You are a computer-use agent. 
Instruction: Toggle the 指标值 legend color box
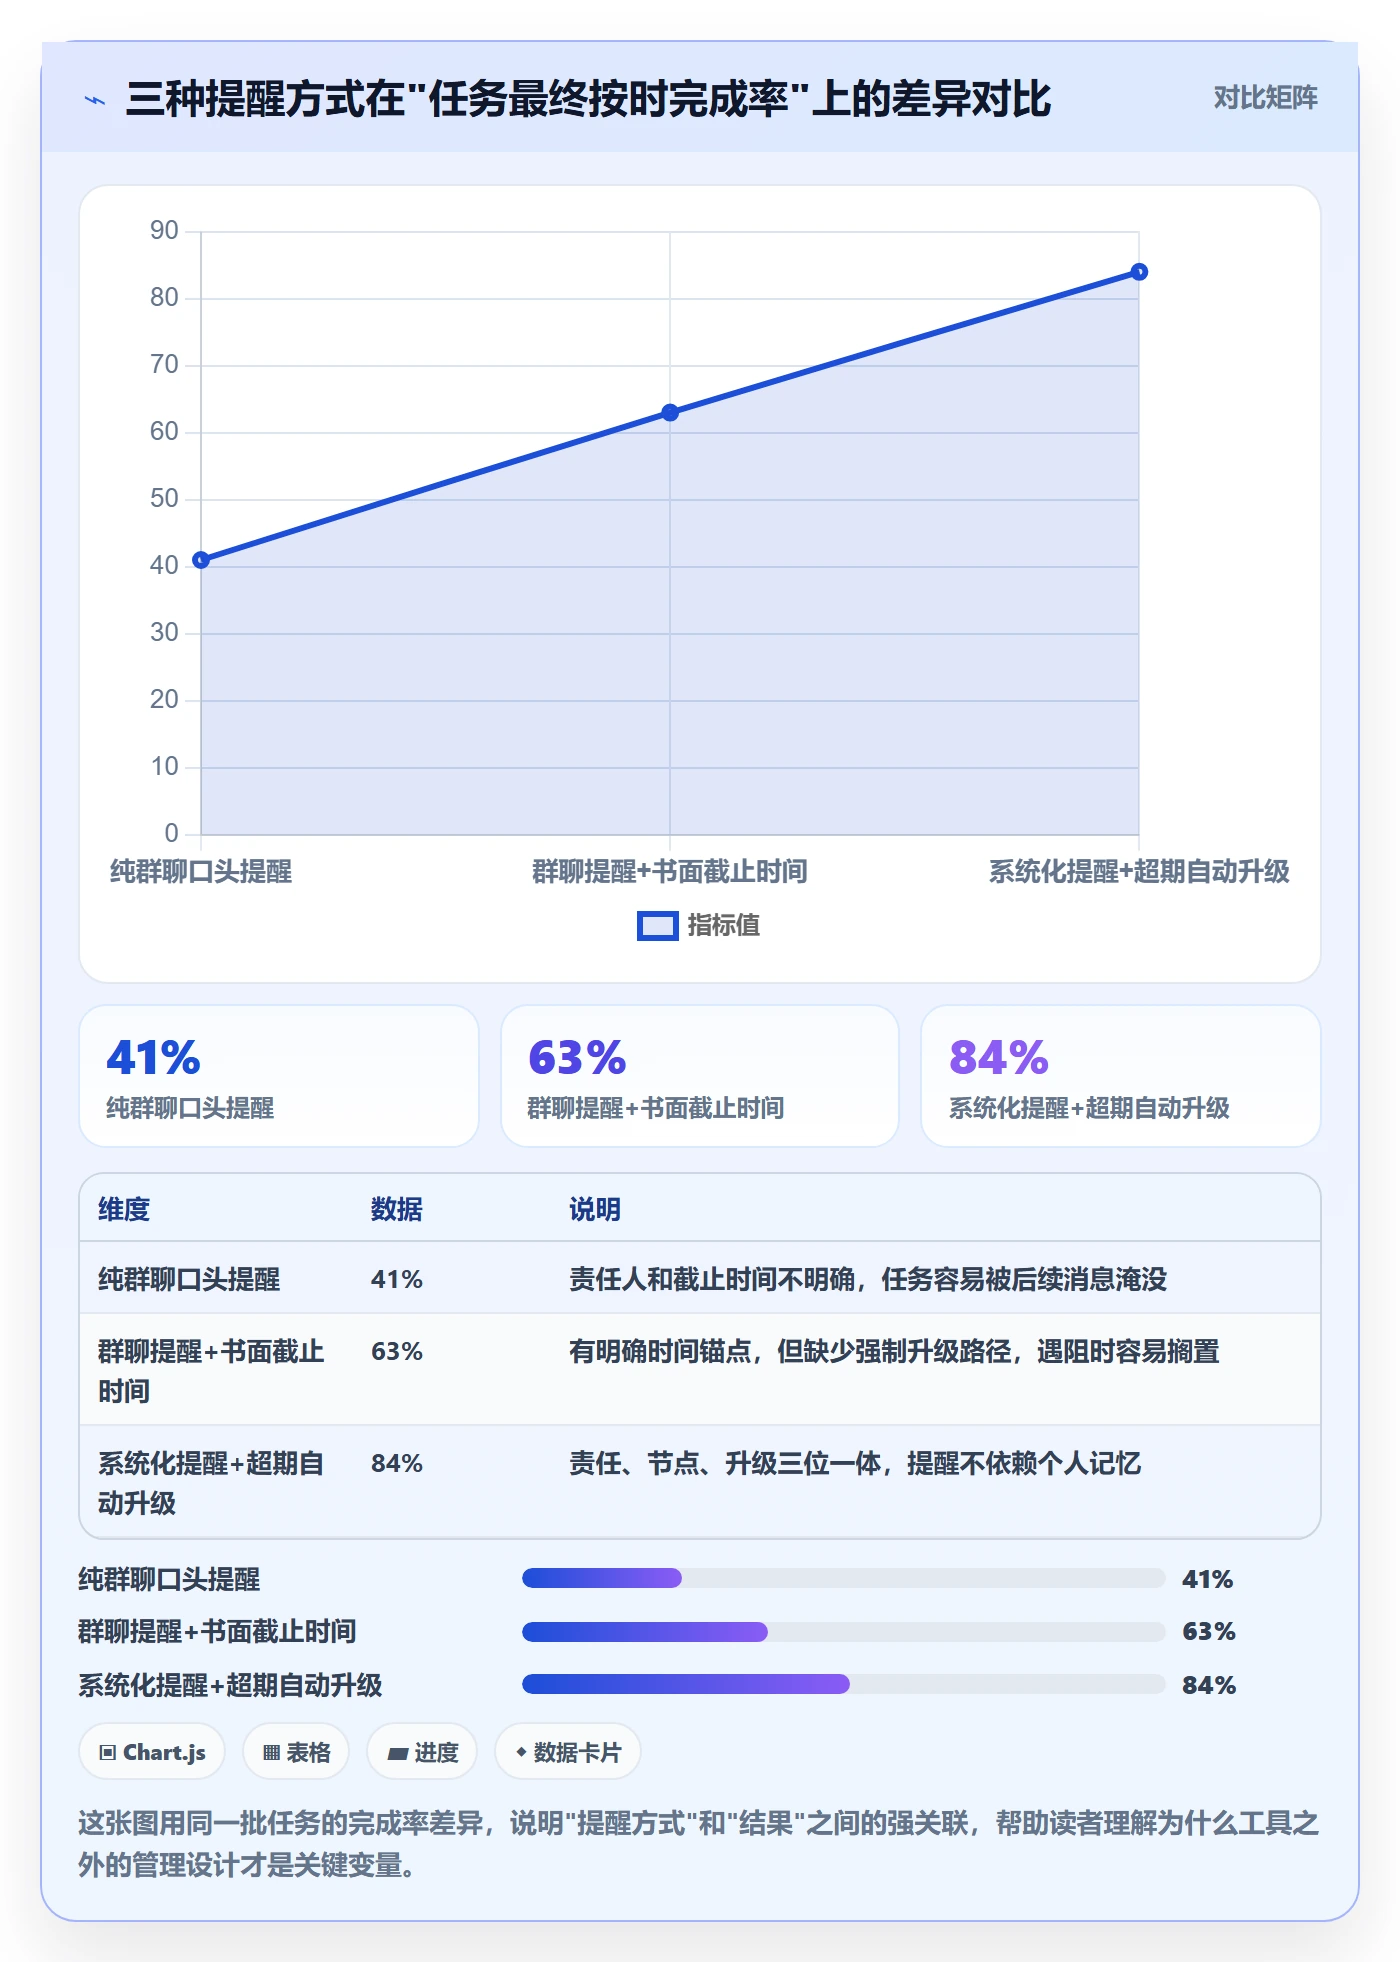click(658, 926)
